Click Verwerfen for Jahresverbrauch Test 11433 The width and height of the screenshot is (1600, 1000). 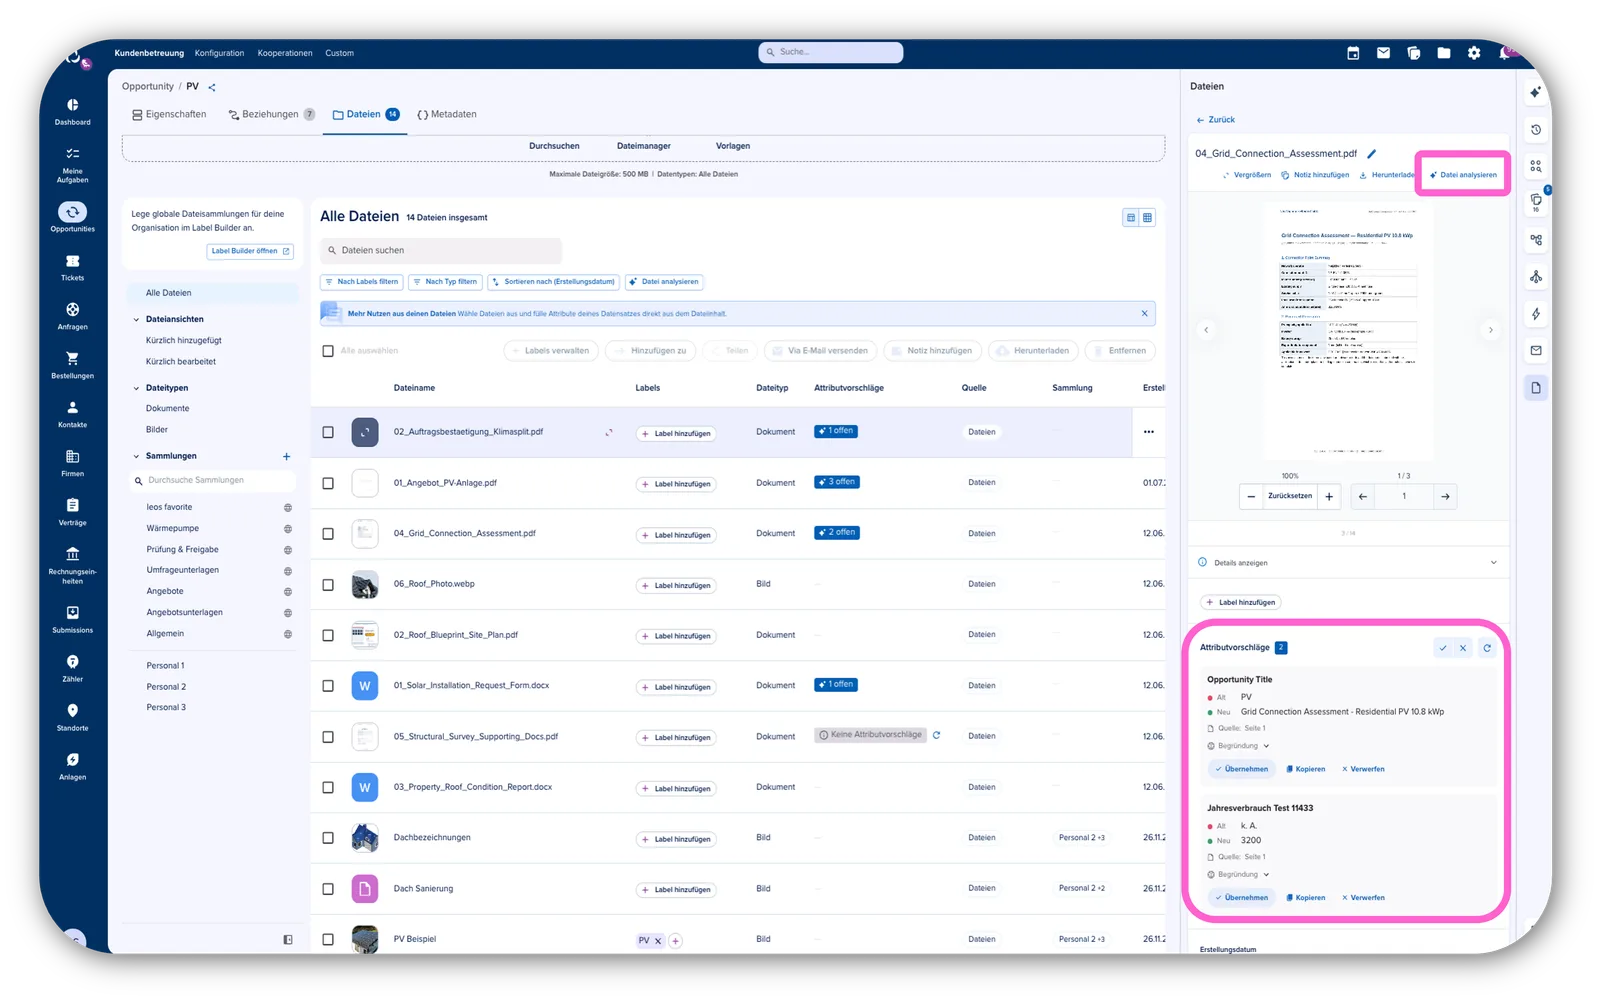pyautogui.click(x=1363, y=898)
